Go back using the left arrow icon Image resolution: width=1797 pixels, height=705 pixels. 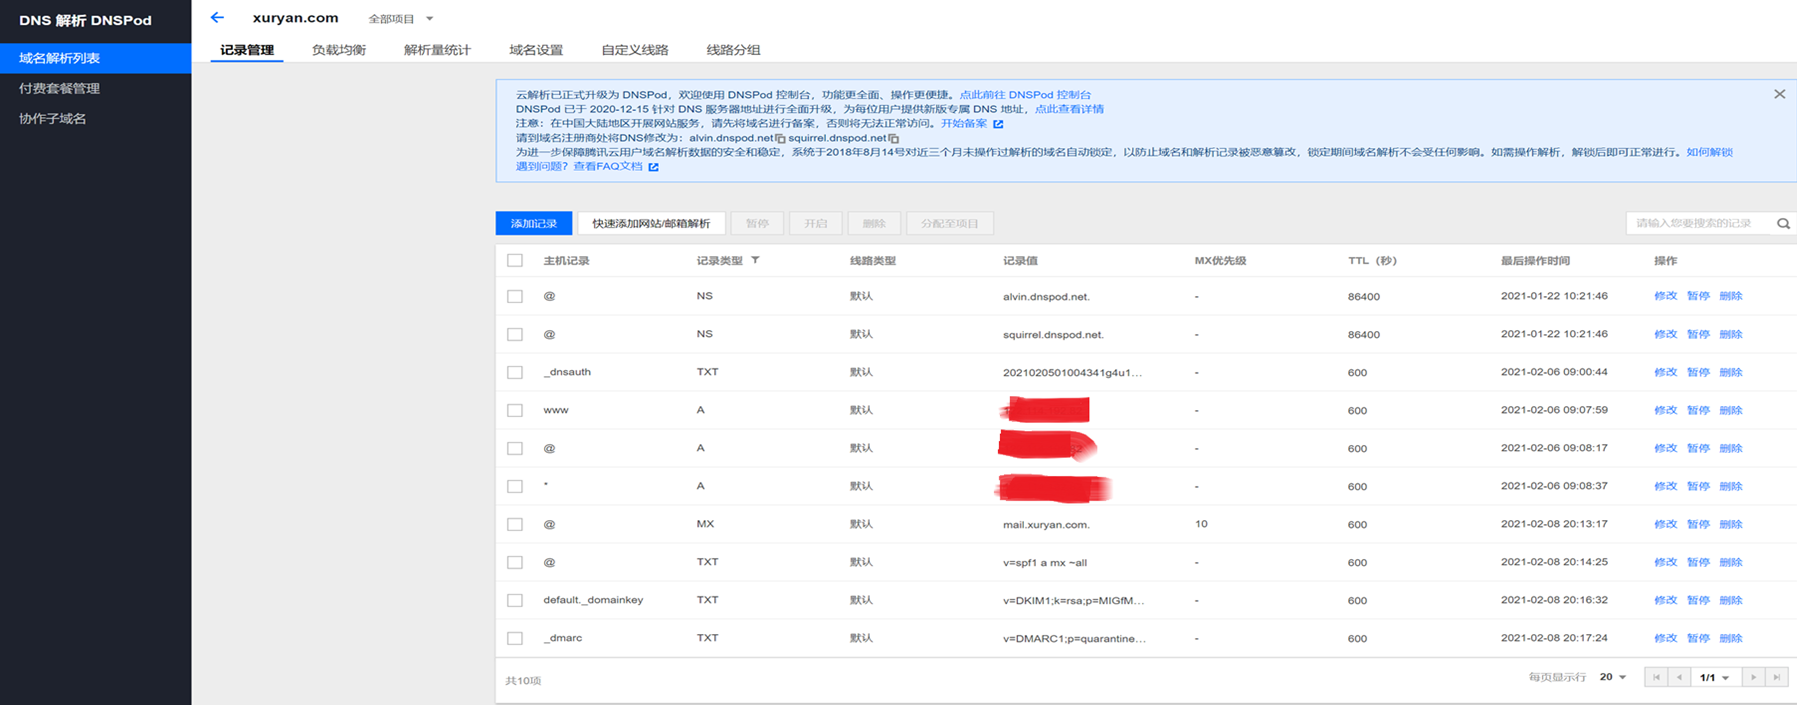pyautogui.click(x=217, y=17)
